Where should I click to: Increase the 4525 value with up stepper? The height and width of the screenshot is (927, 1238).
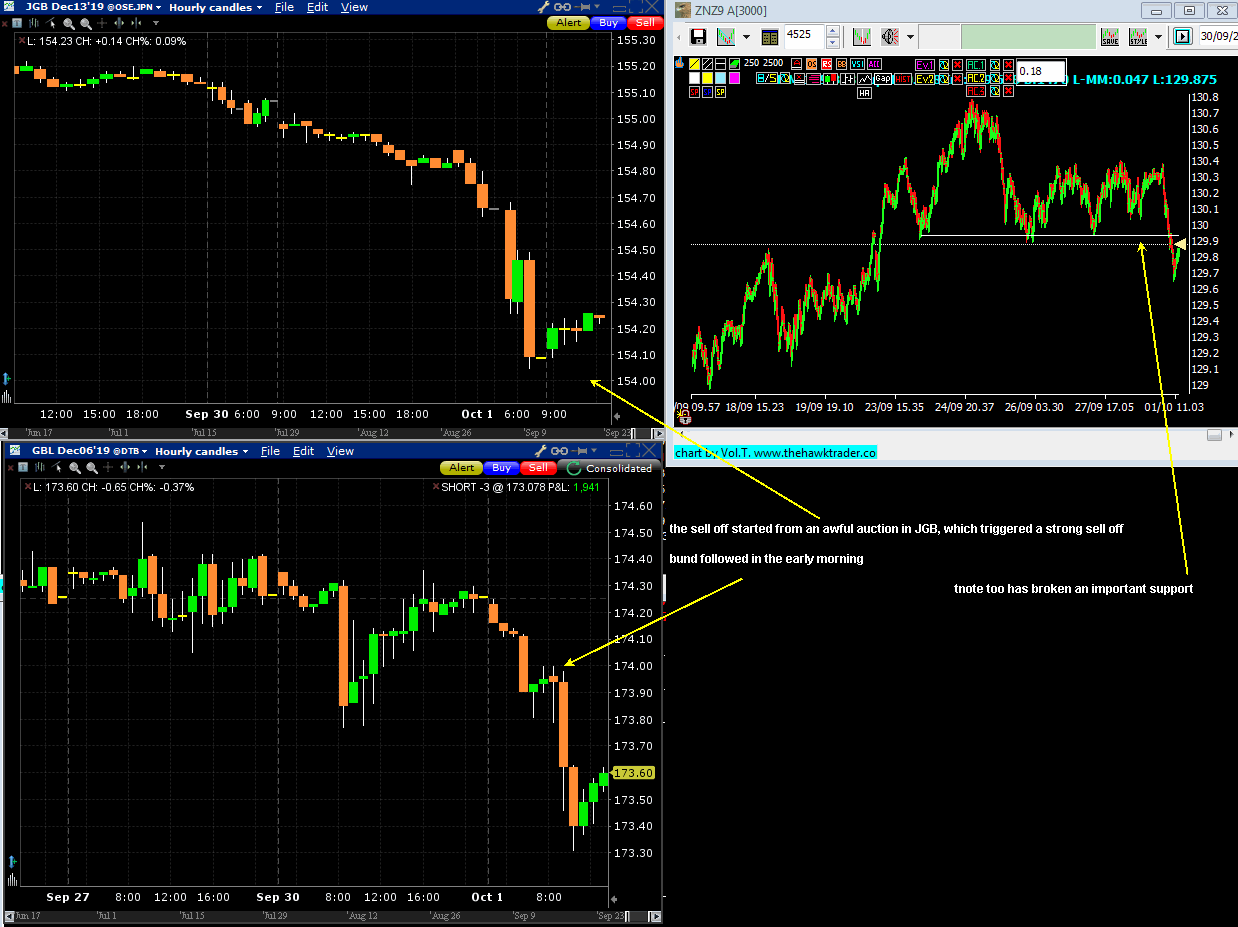(833, 31)
